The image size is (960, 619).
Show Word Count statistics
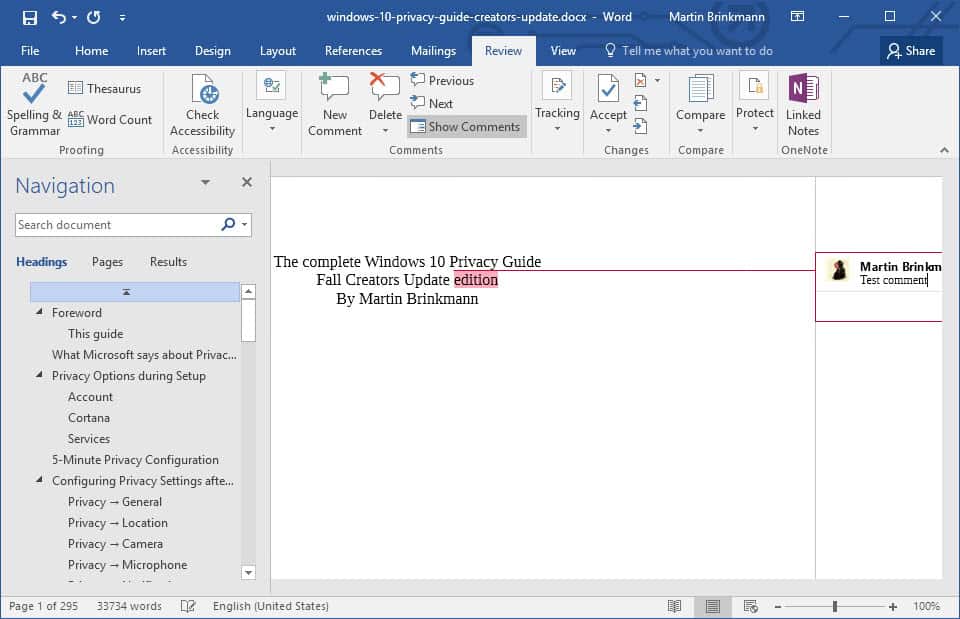point(110,119)
